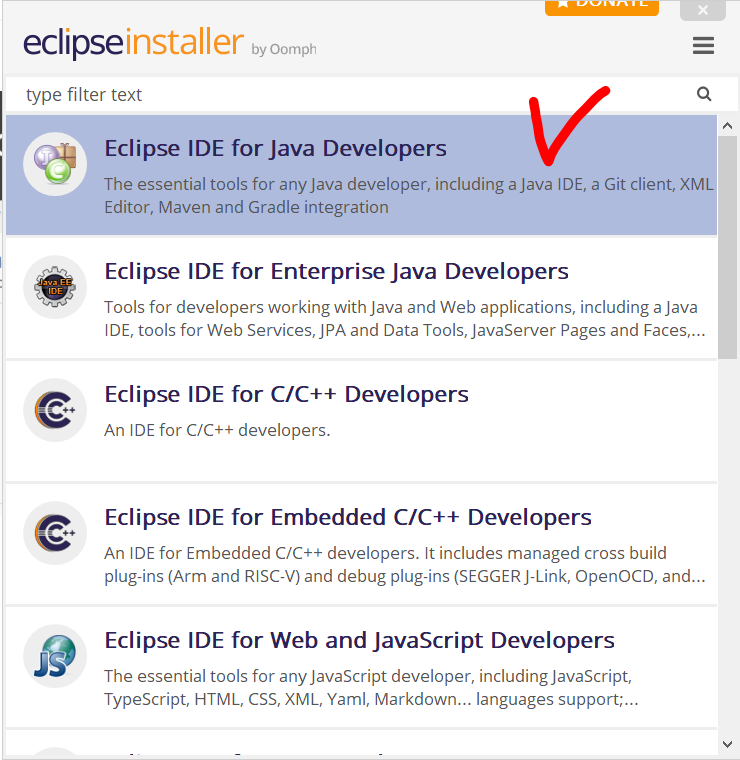Click description starting 'Tools for developers working'
This screenshot has height=760, width=740.
click(405, 318)
